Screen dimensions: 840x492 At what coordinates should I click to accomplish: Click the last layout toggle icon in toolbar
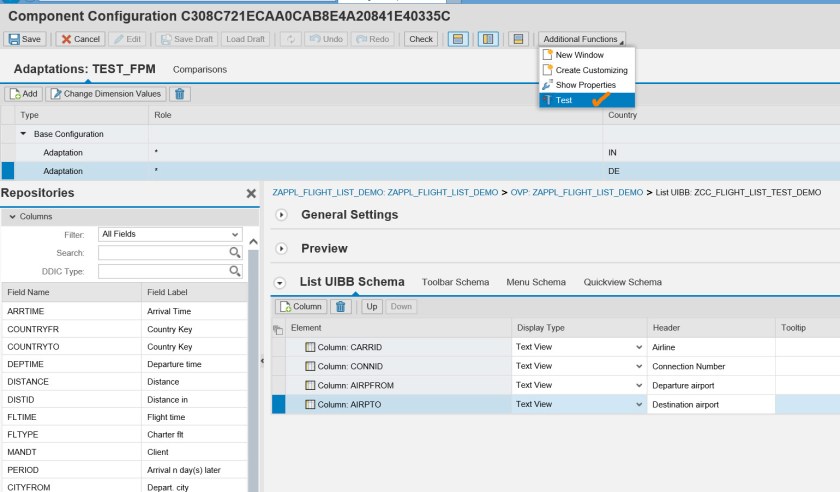517,39
